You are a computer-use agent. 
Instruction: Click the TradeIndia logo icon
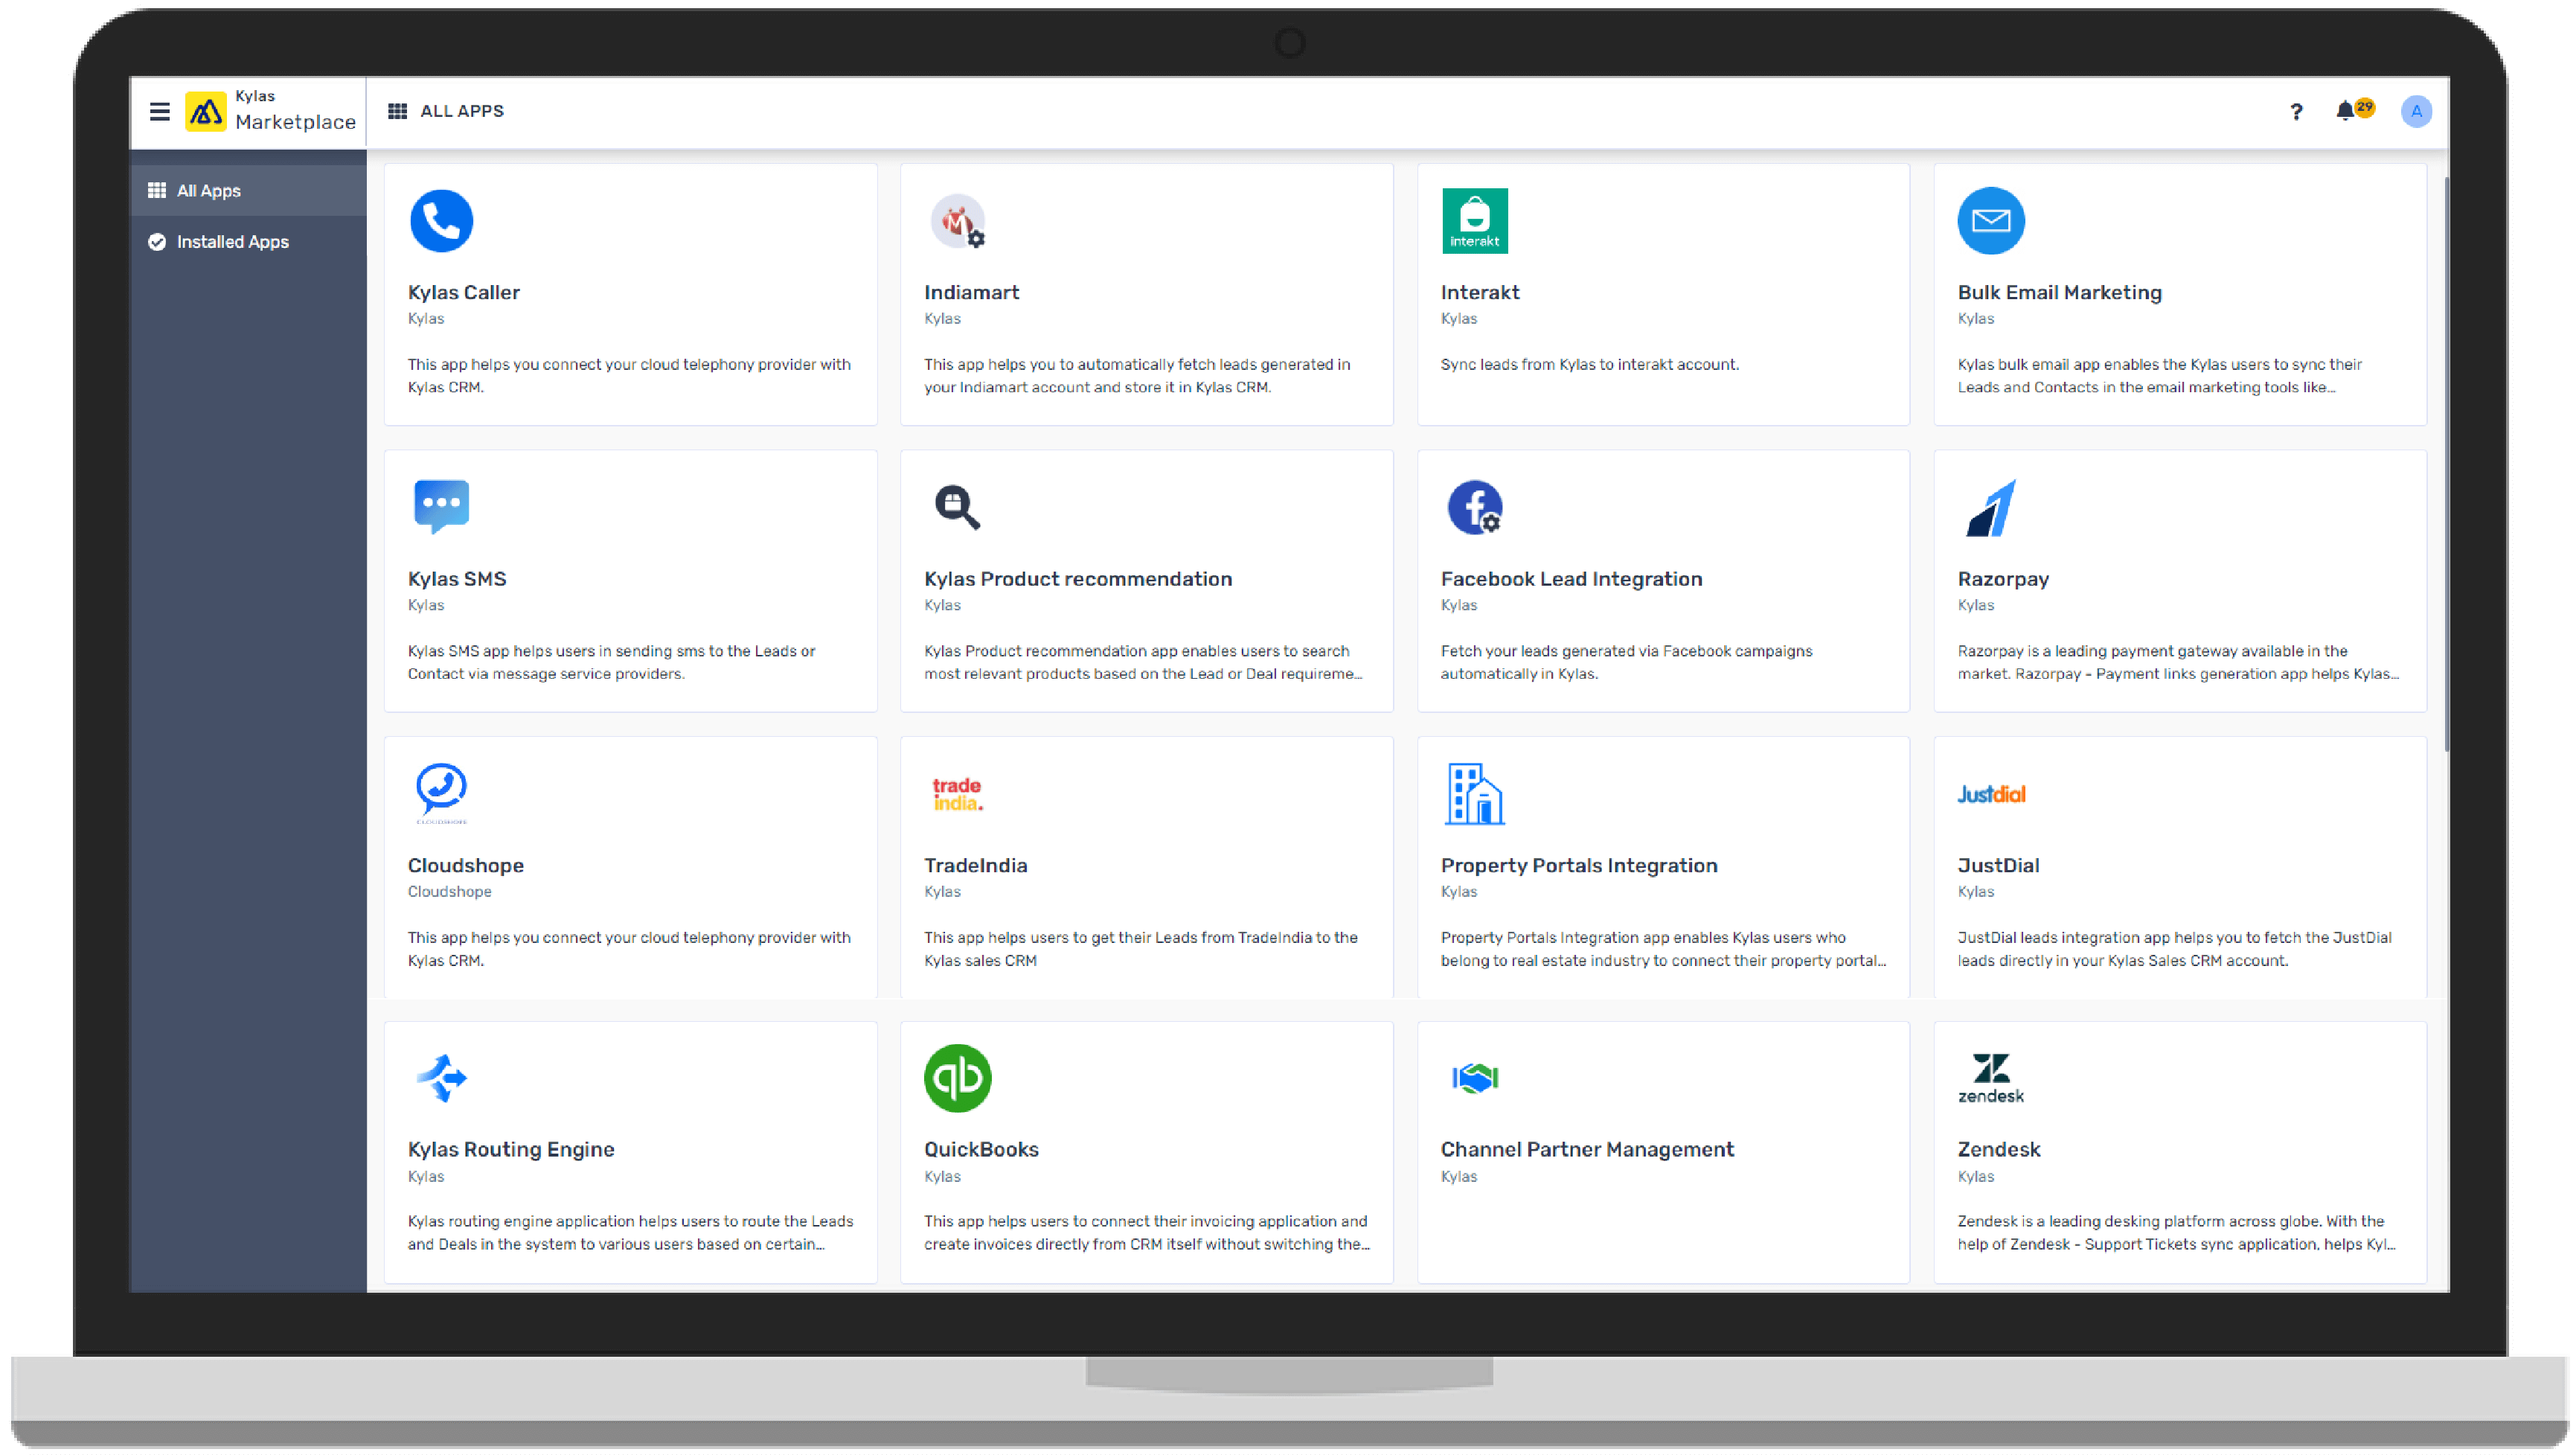coord(956,792)
